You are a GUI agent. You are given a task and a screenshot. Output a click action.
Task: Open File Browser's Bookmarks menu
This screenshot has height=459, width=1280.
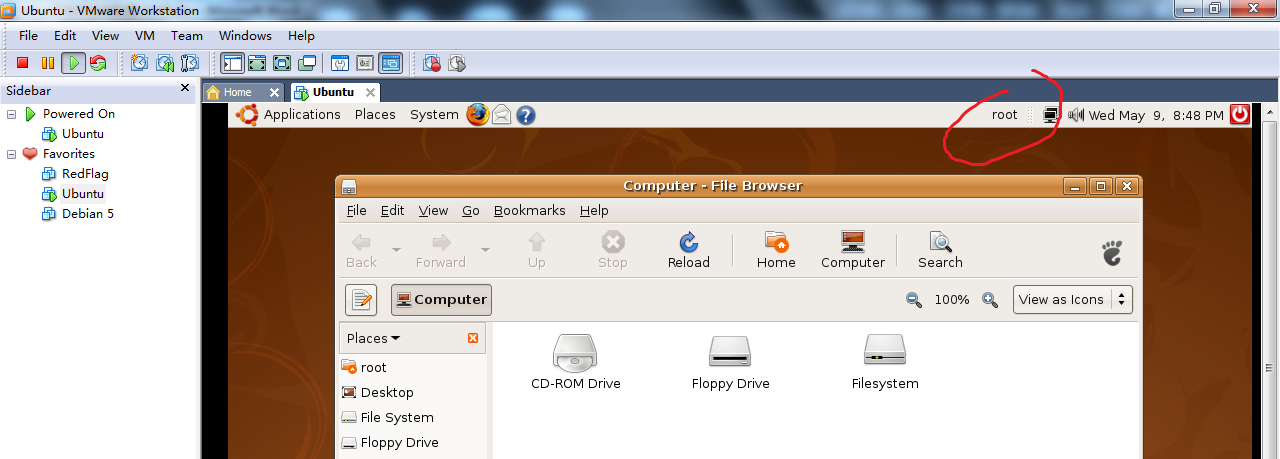529,211
